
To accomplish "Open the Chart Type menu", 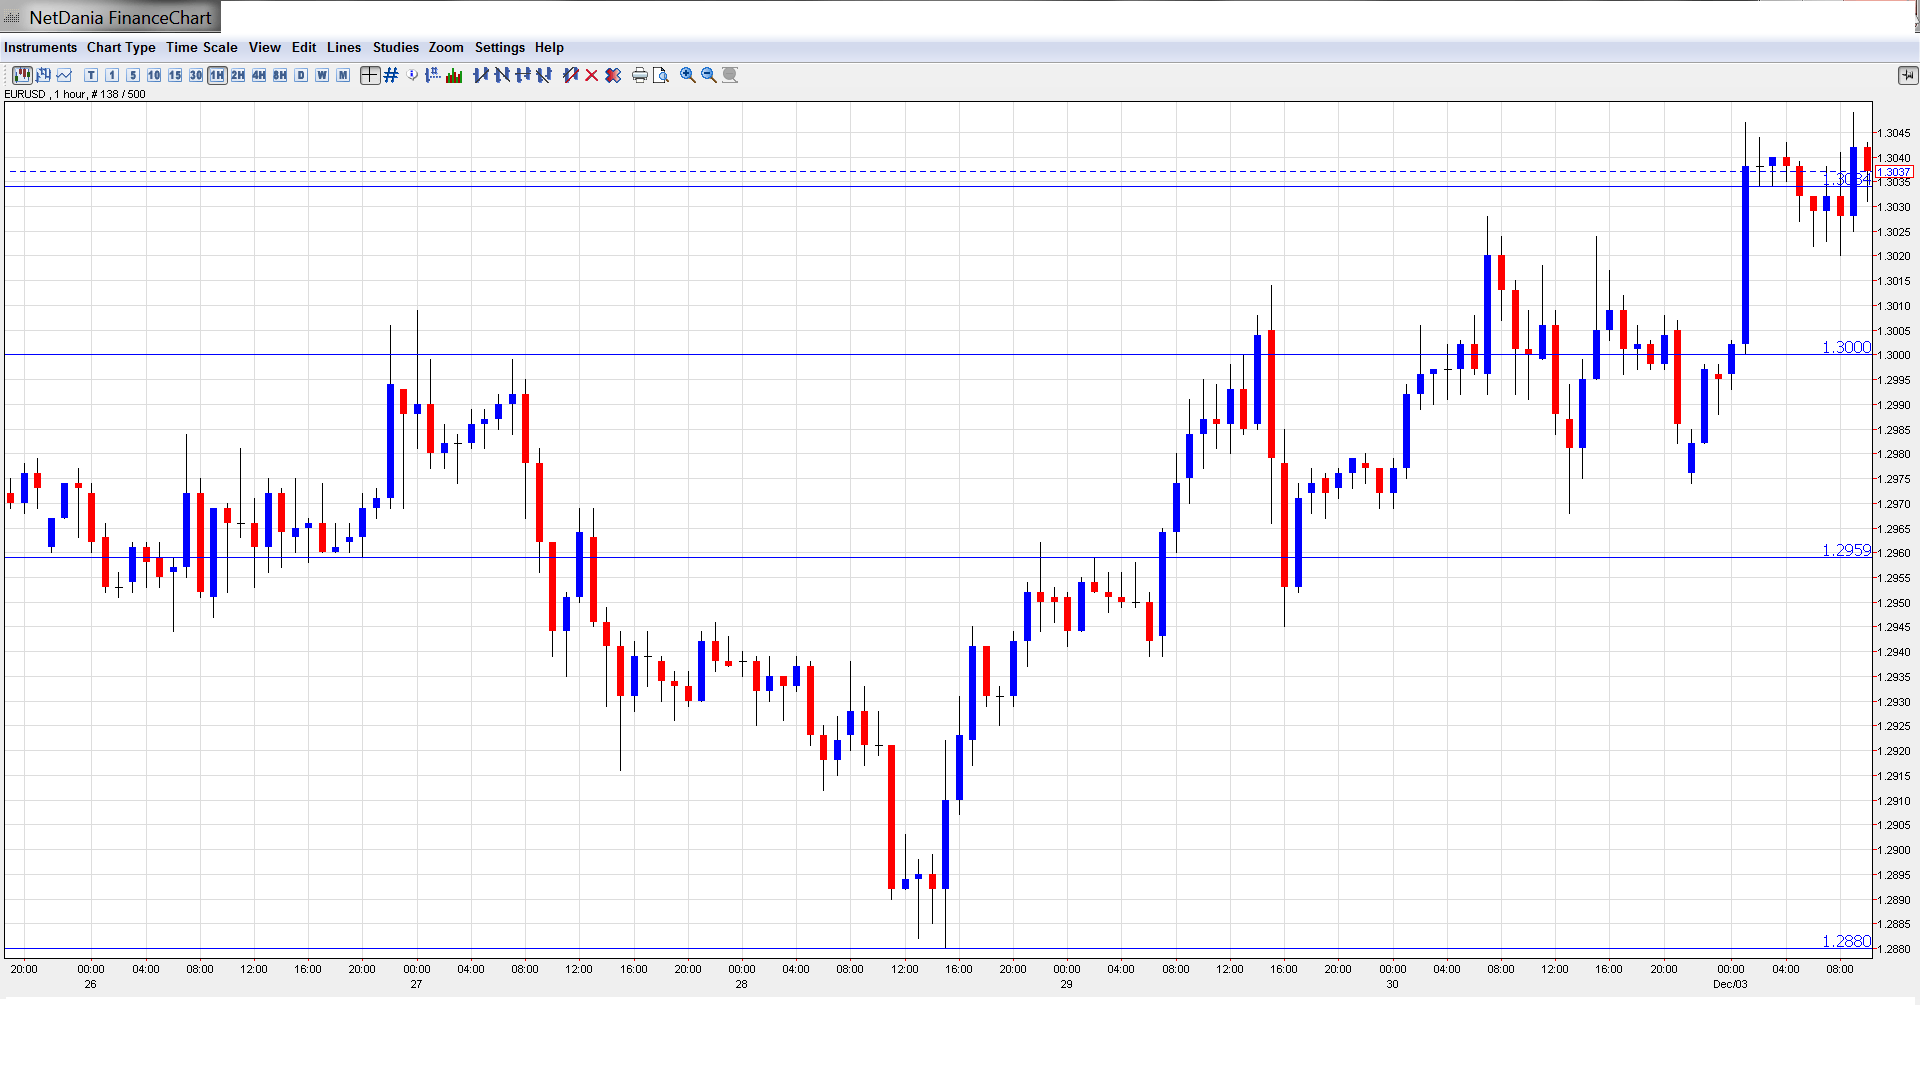I will (121, 47).
